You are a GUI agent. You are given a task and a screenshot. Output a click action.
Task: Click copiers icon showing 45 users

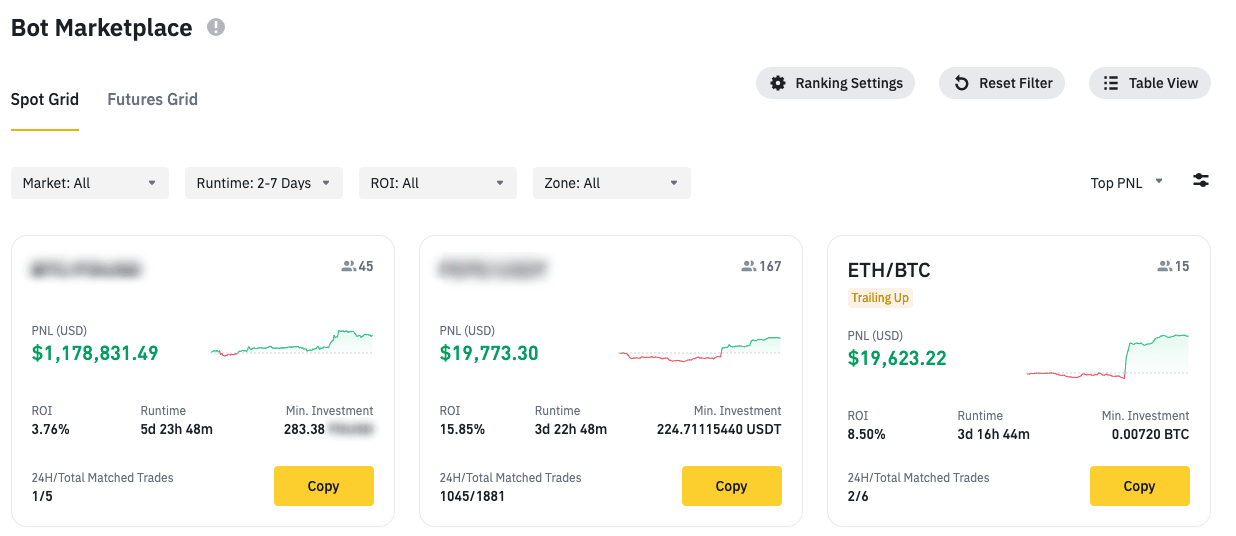[348, 267]
